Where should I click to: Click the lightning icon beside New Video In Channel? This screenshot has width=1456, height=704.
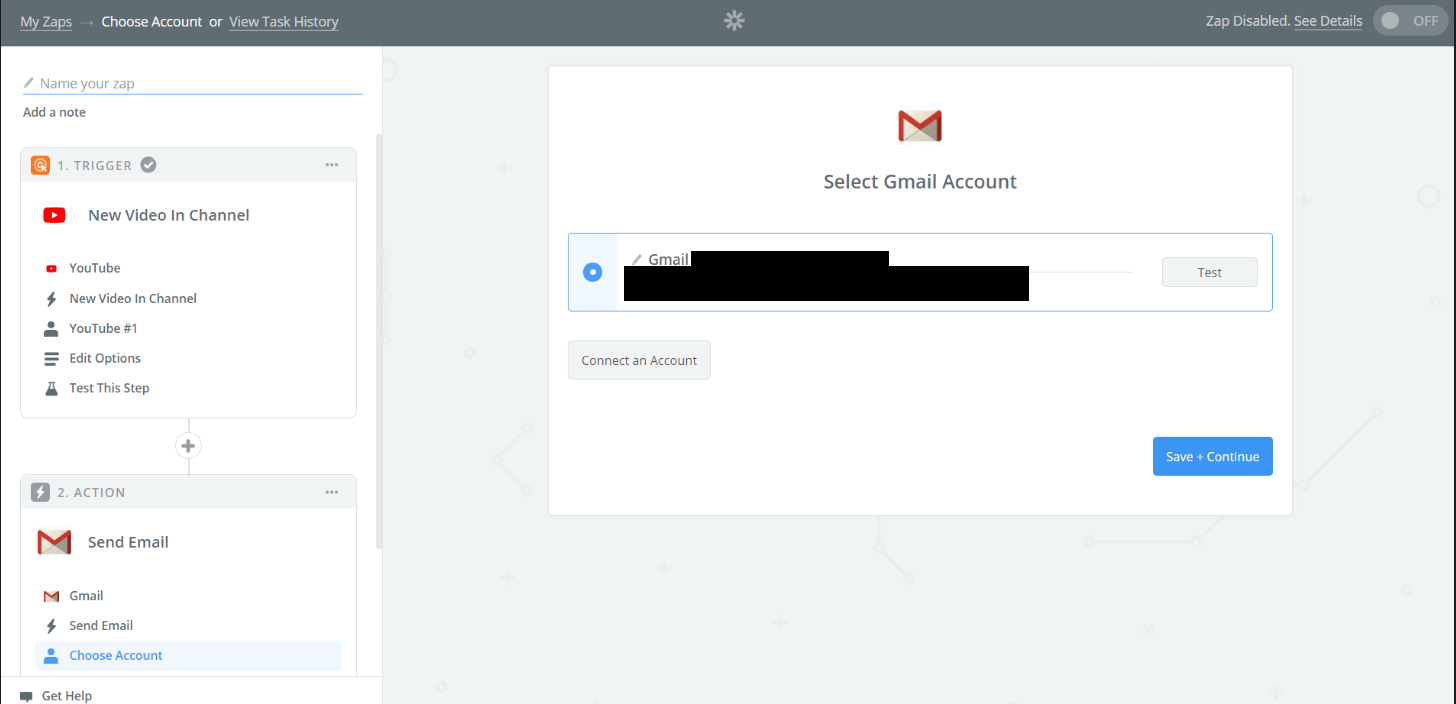tap(51, 298)
